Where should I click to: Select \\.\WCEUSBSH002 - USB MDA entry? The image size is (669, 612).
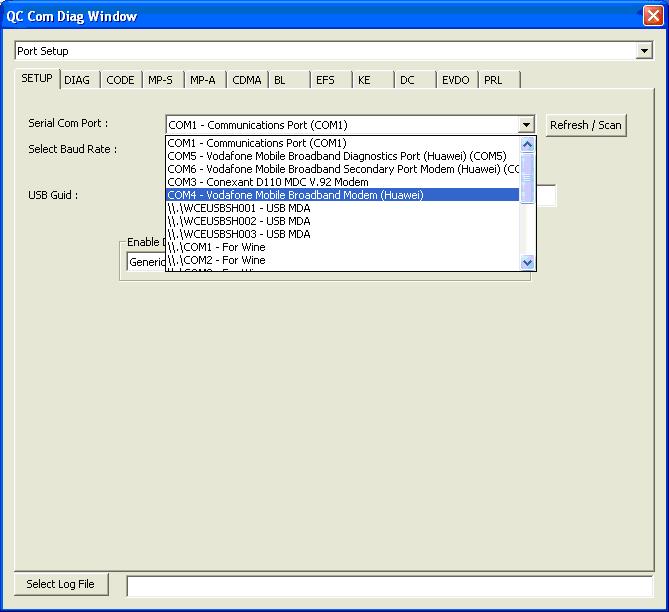tap(342, 221)
